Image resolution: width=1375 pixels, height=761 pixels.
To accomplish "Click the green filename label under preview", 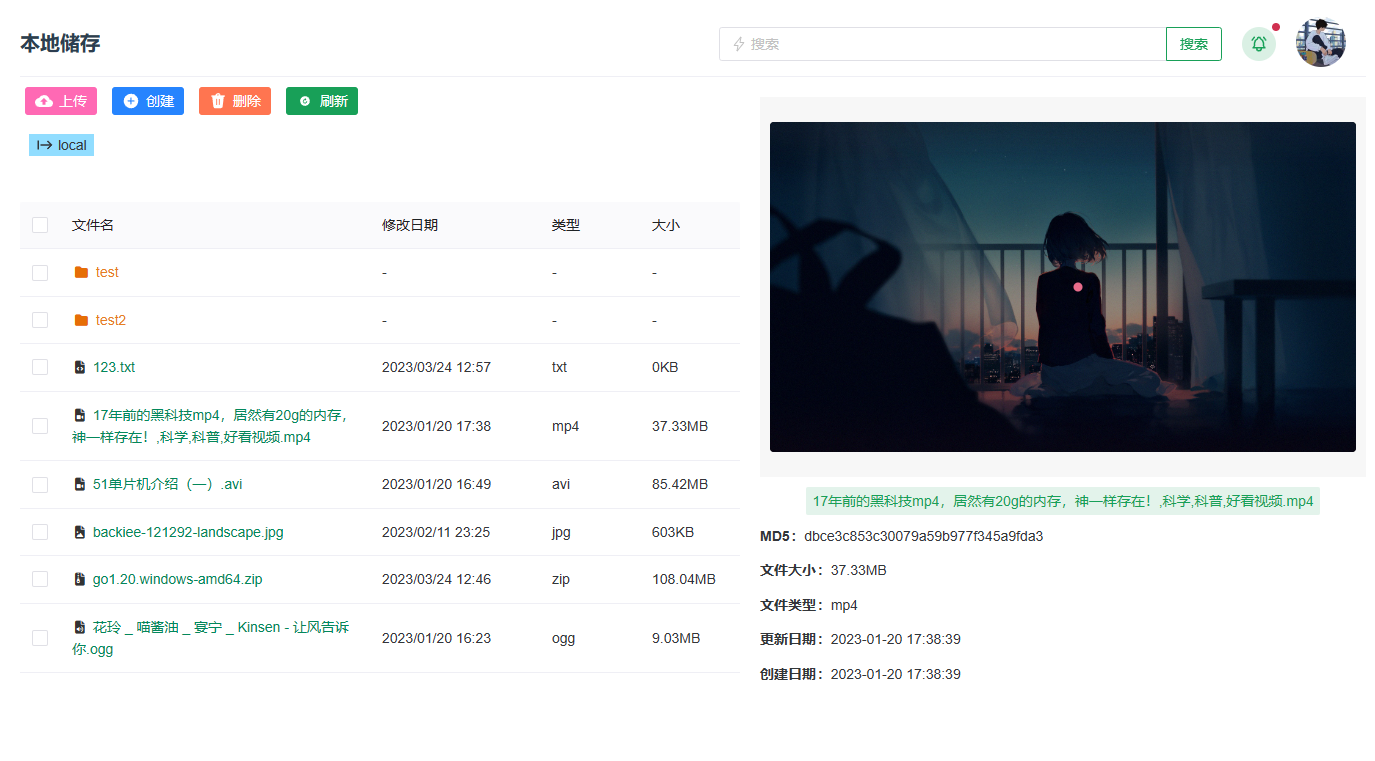I will (x=1063, y=501).
